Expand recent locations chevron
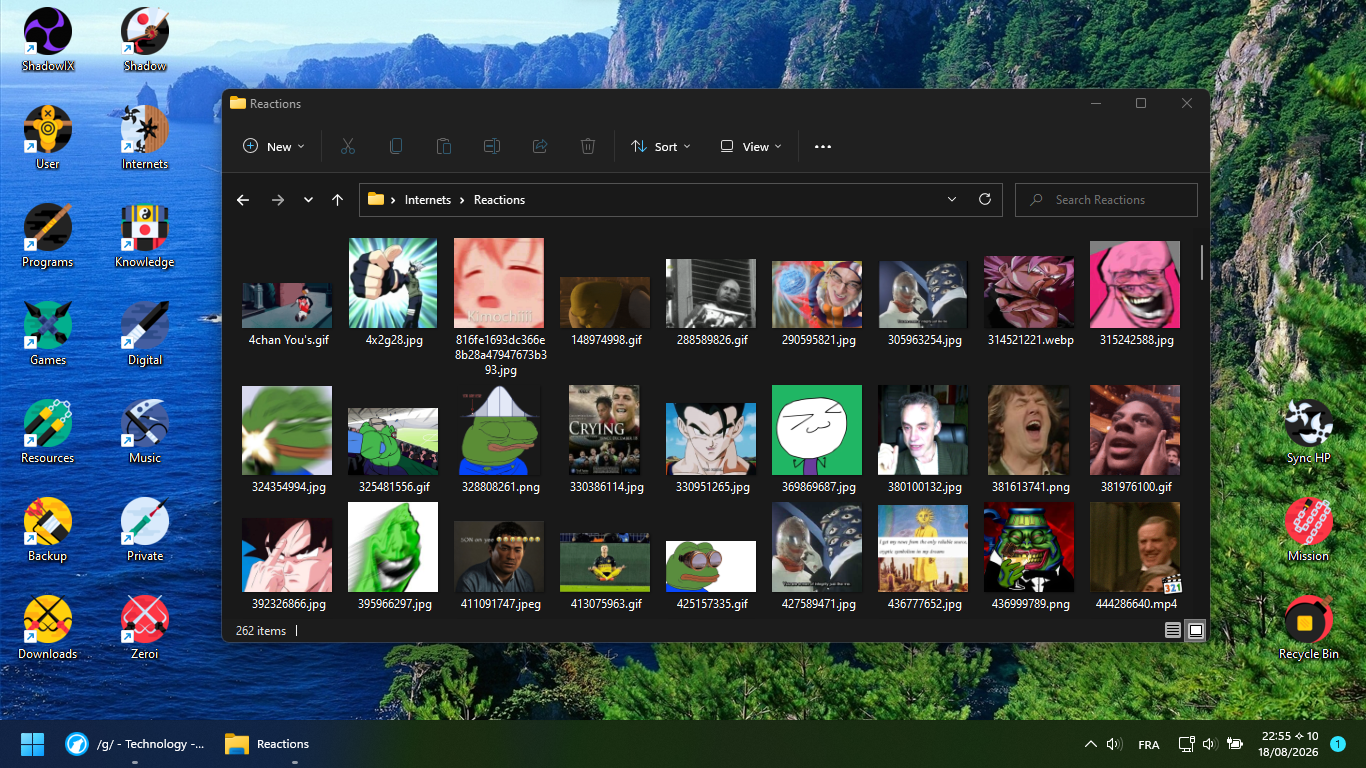1366x768 pixels. coord(308,200)
